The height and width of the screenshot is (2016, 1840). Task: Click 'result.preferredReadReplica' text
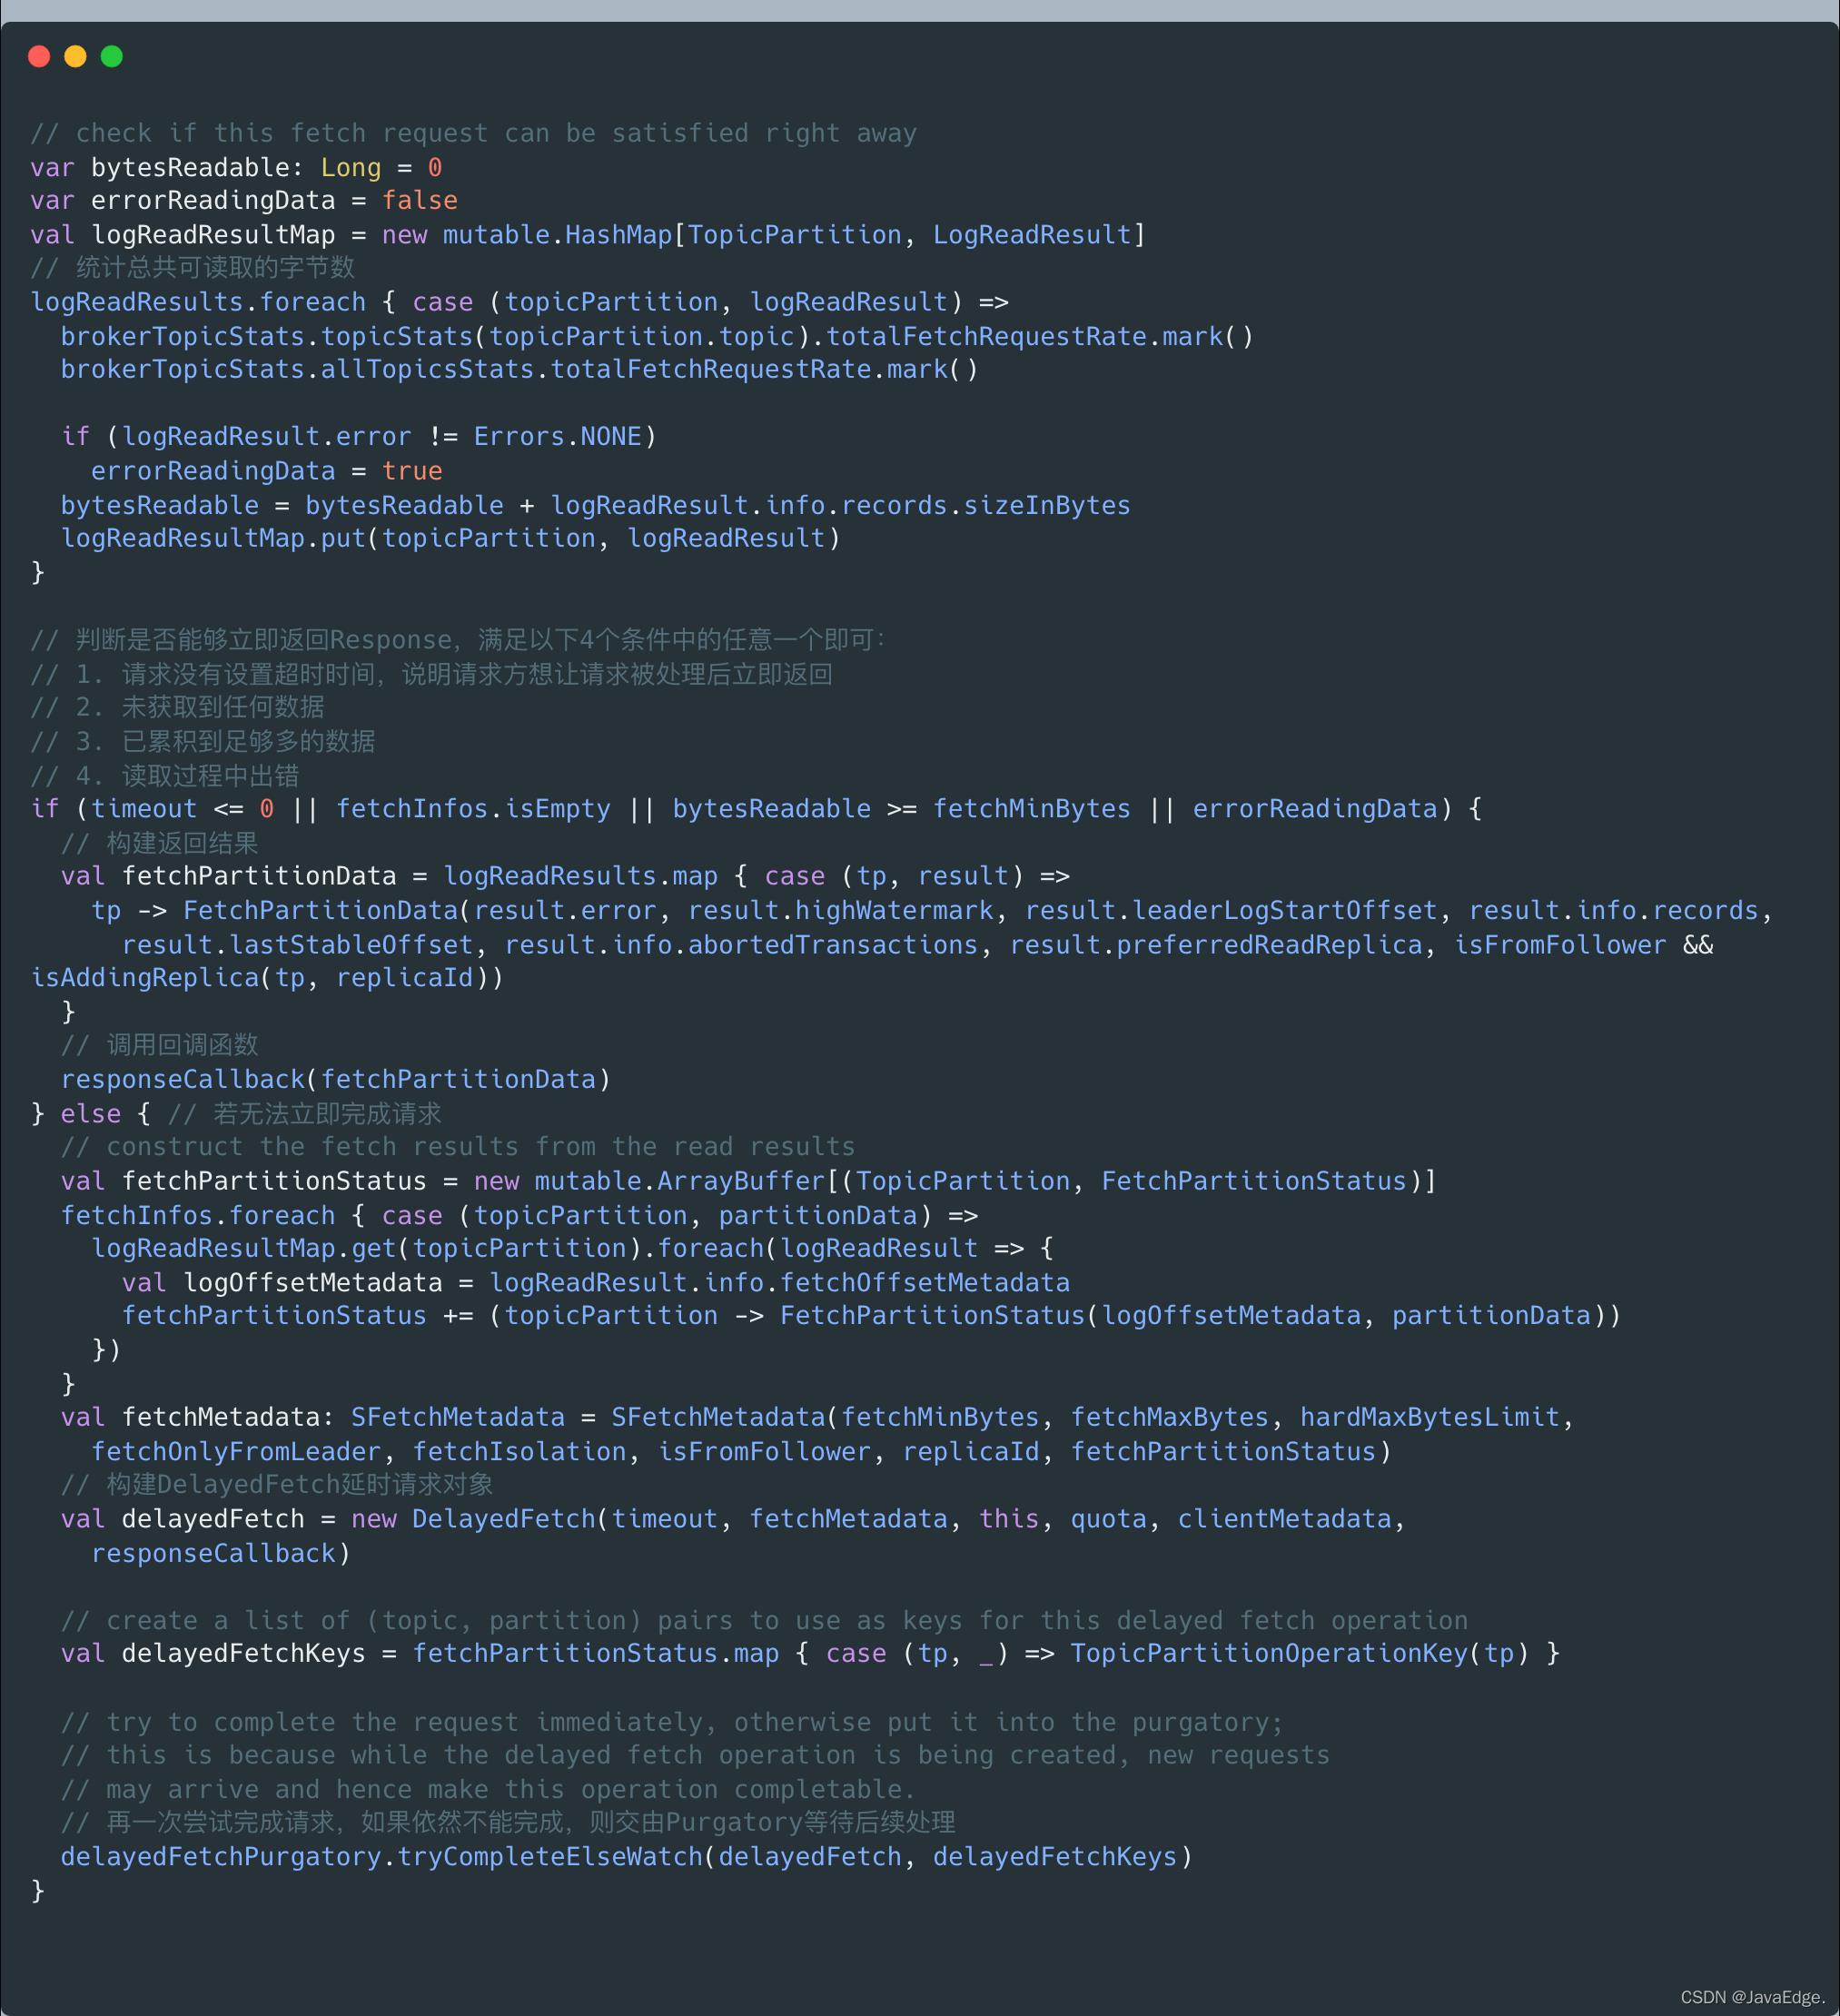point(1216,945)
